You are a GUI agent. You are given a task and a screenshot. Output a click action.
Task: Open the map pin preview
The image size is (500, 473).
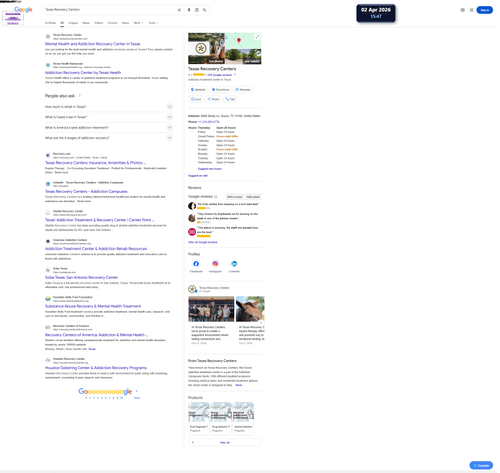[x=239, y=41]
